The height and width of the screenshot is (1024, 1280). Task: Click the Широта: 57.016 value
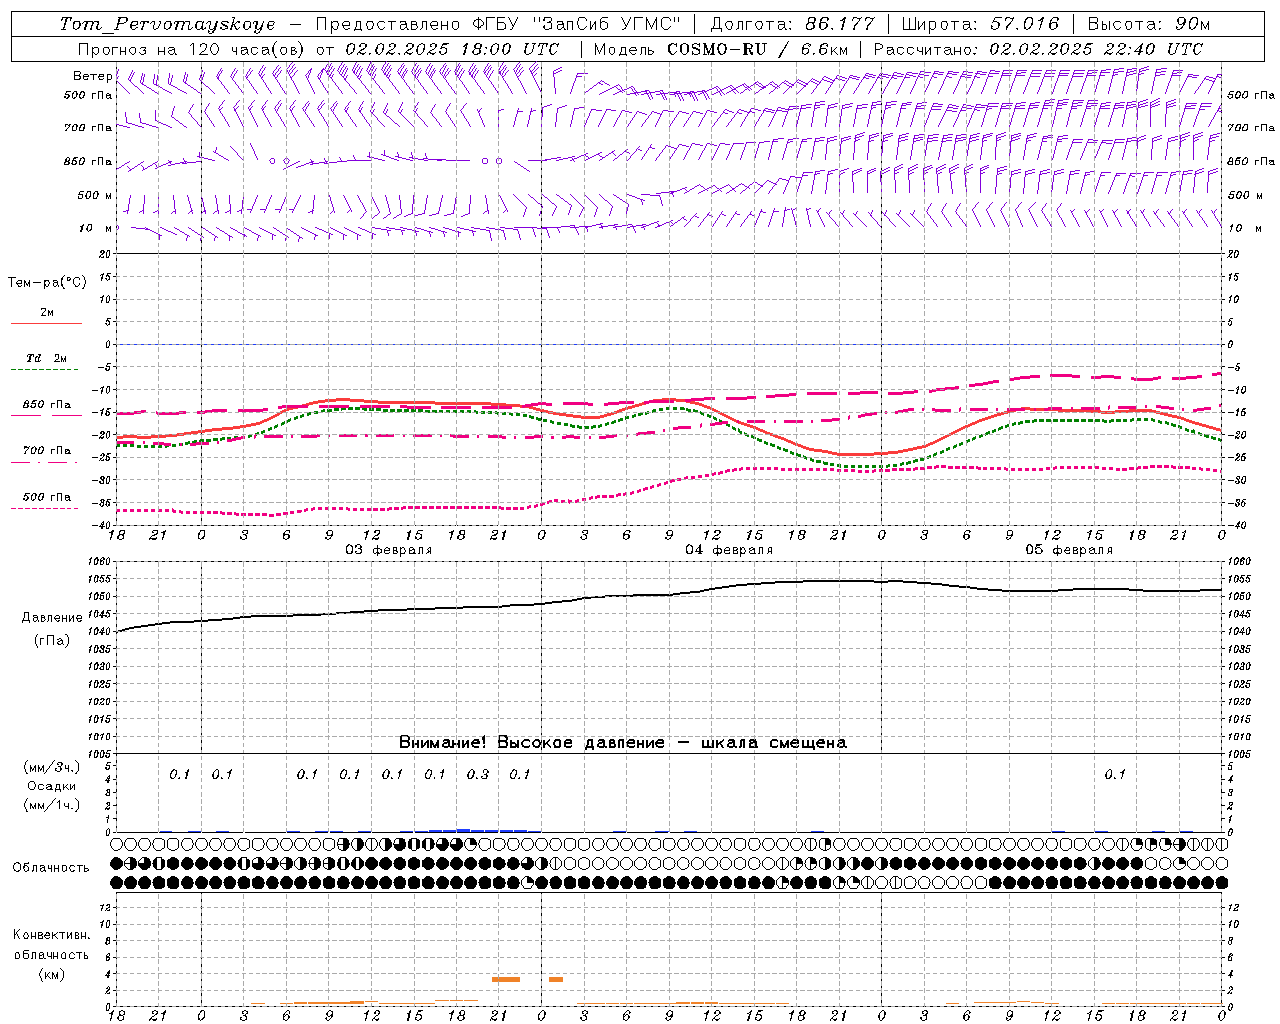coord(980,24)
